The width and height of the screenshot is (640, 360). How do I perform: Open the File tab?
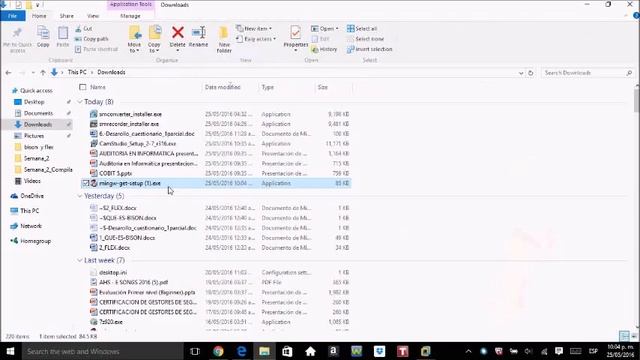click(13, 16)
